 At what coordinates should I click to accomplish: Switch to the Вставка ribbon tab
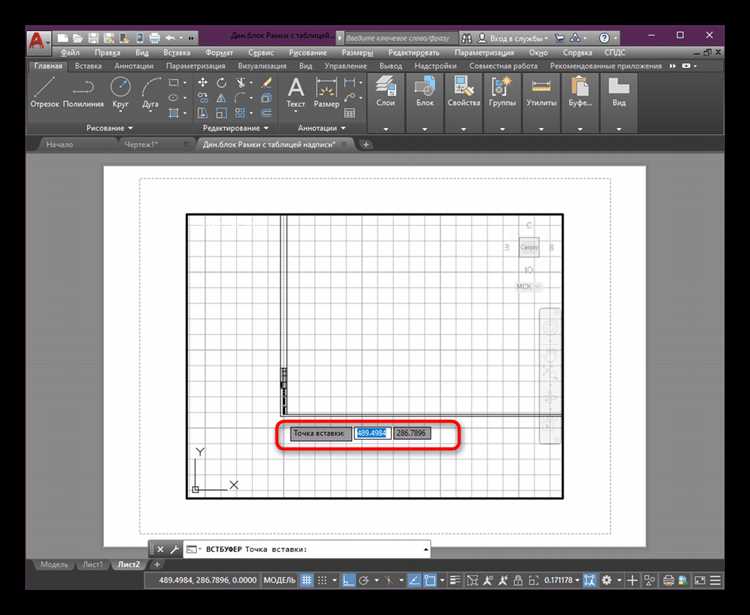88,66
